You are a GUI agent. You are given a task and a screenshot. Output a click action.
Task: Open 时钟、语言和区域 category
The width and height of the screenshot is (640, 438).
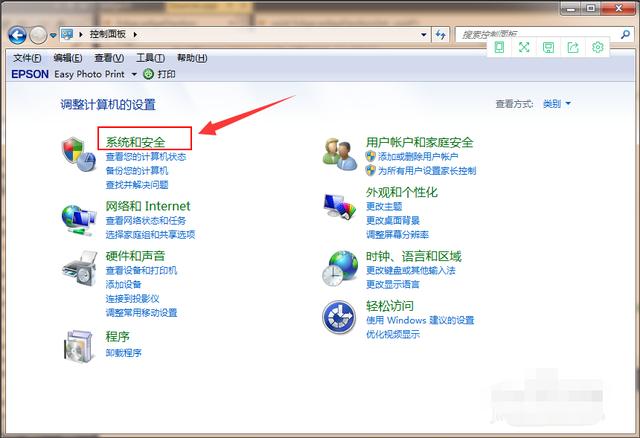click(x=413, y=256)
